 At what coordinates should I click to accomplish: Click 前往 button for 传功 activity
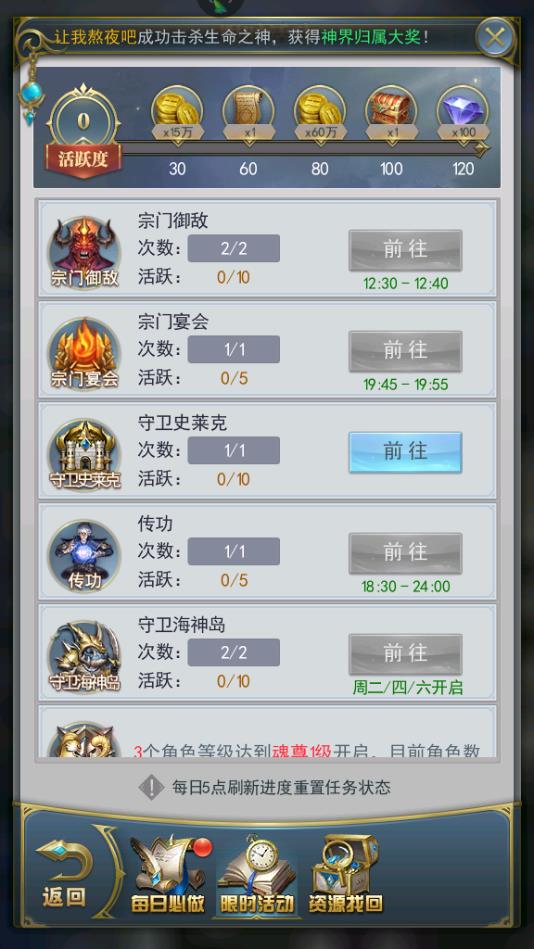(405, 553)
